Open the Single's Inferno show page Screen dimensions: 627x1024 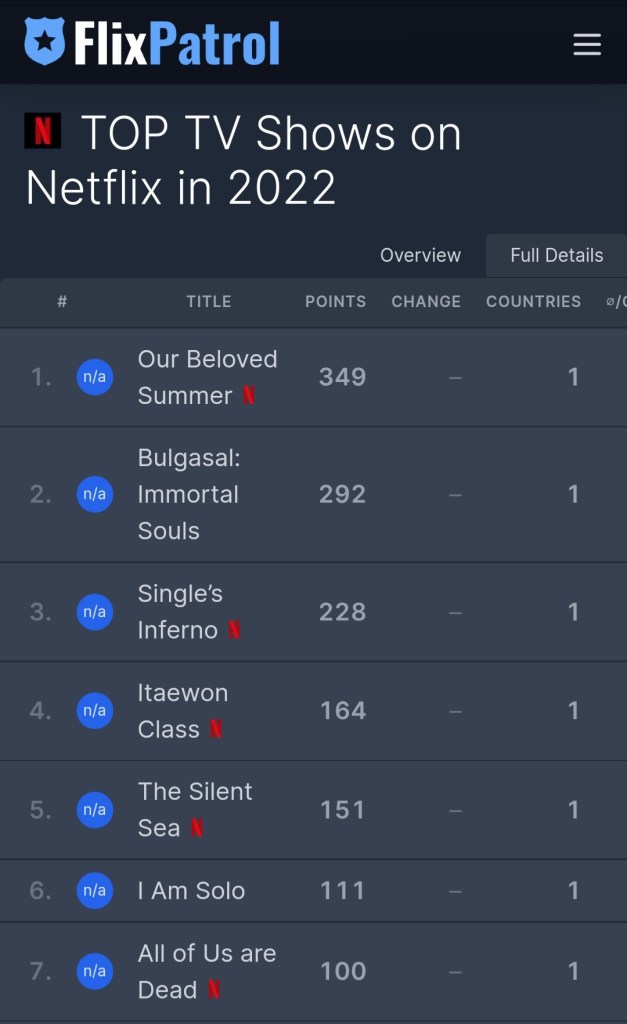coord(180,611)
